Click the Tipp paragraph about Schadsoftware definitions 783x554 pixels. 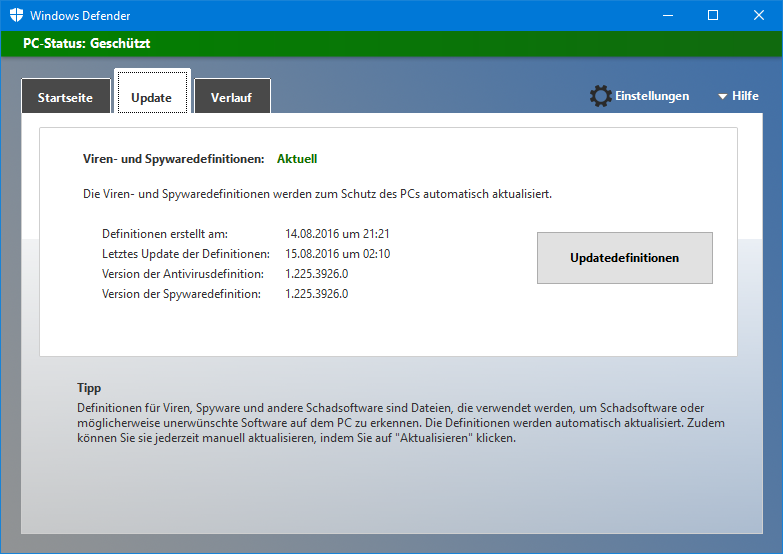click(400, 423)
